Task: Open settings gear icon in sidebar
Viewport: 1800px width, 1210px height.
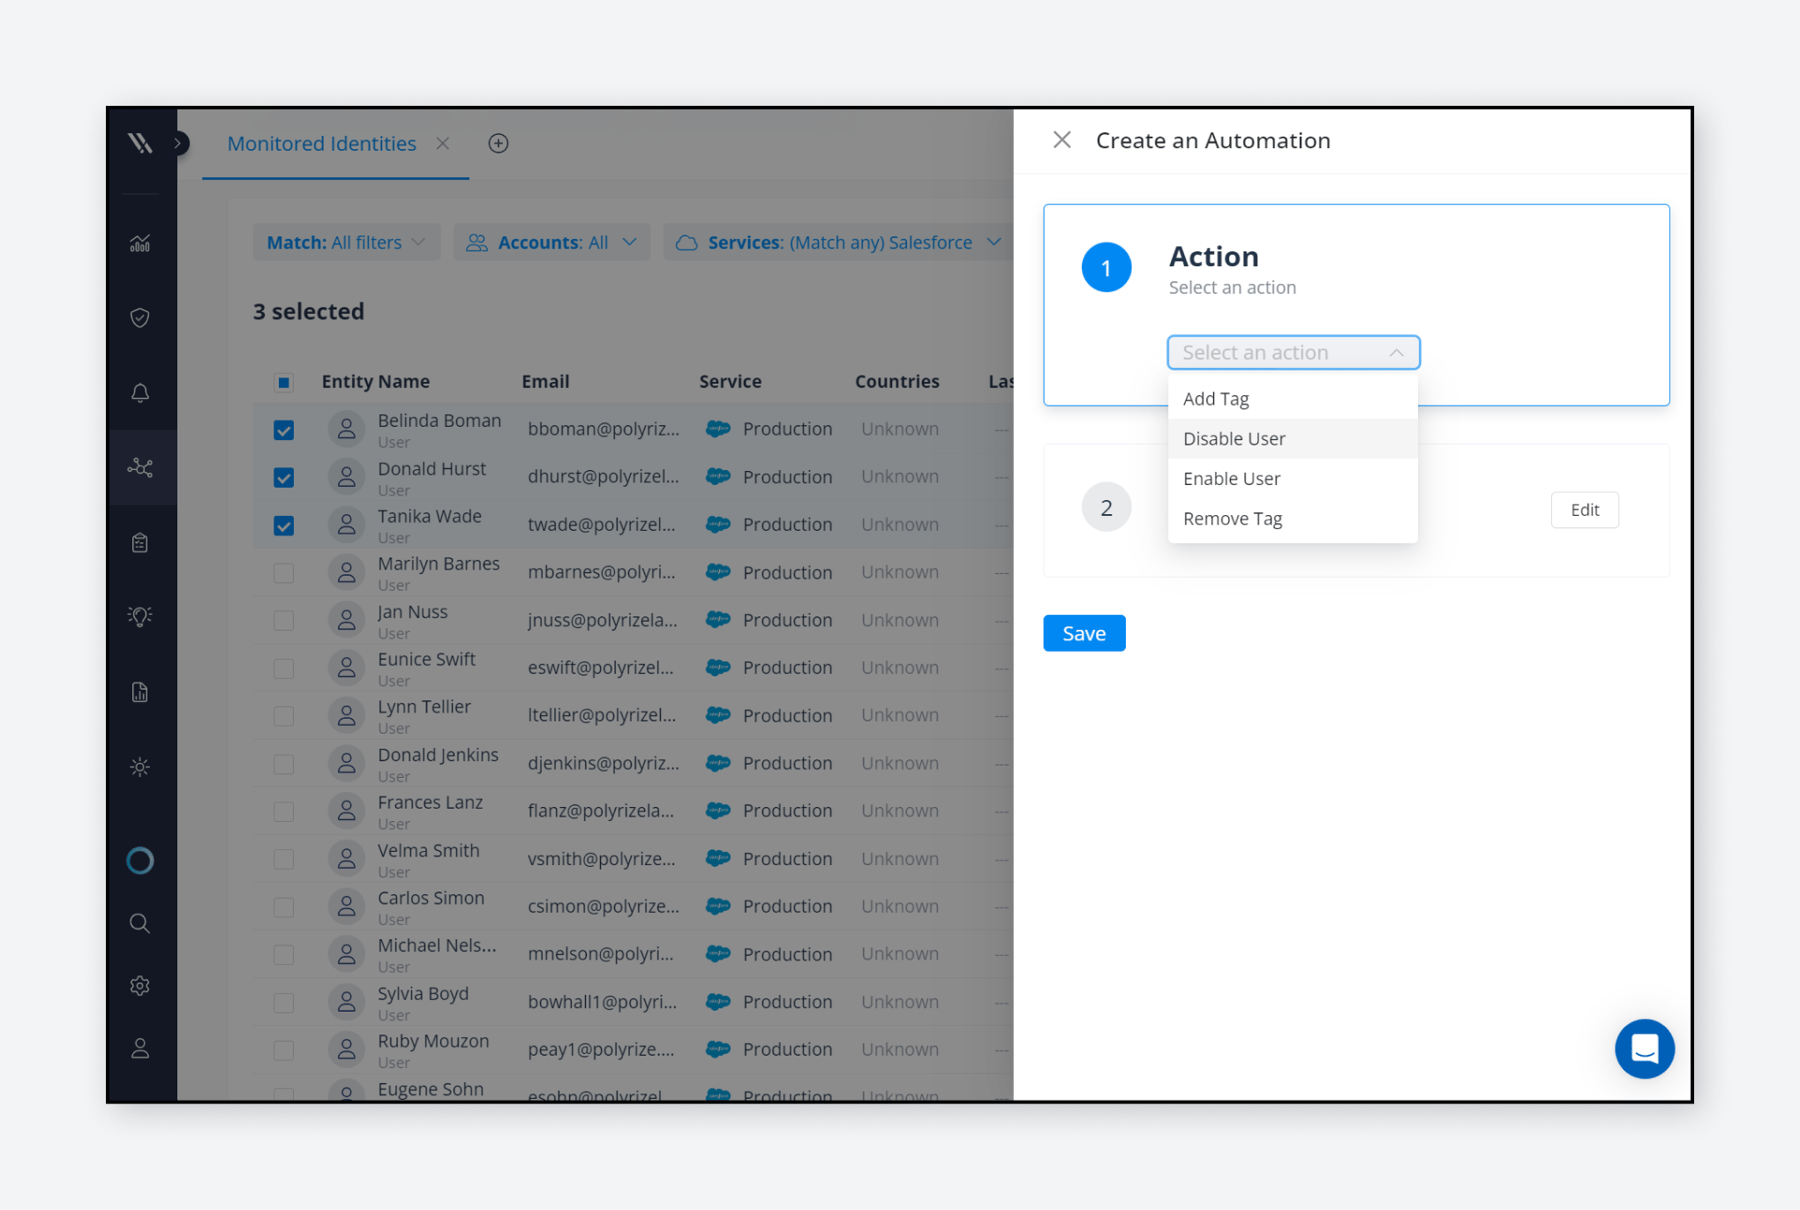Action: [x=140, y=986]
